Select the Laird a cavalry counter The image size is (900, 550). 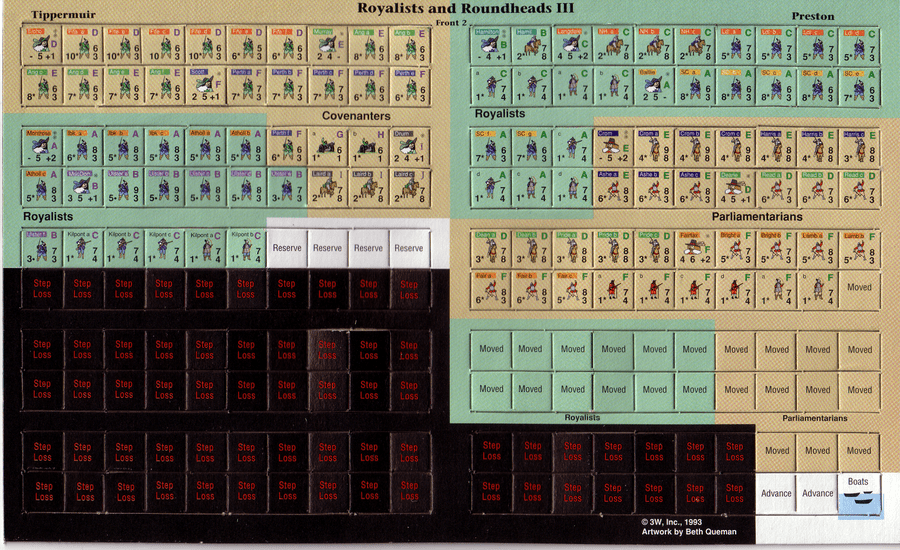coord(328,187)
